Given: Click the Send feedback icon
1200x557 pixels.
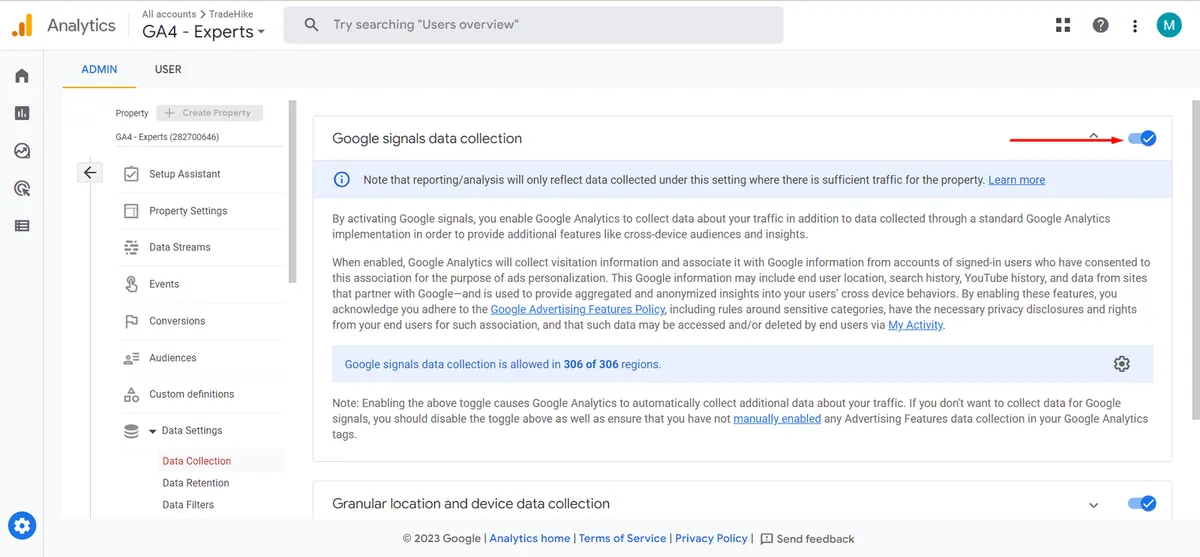Looking at the screenshot, I should point(767,538).
